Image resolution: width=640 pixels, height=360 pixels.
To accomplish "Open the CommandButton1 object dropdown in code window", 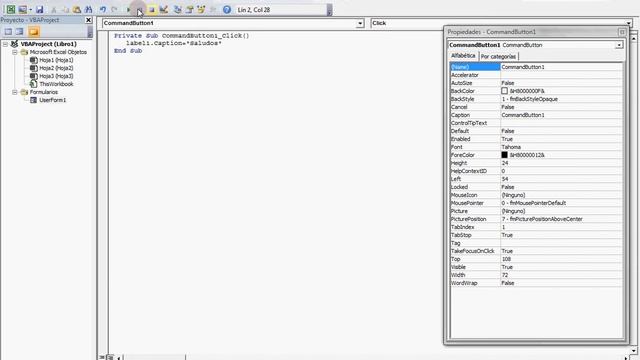I will 360,23.
